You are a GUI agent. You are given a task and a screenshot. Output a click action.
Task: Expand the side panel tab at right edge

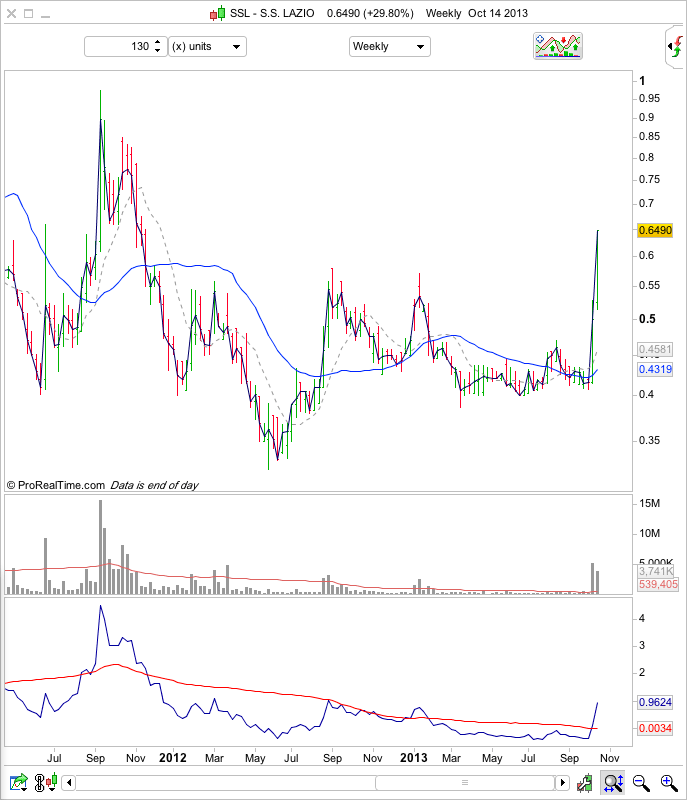pyautogui.click(x=675, y=47)
